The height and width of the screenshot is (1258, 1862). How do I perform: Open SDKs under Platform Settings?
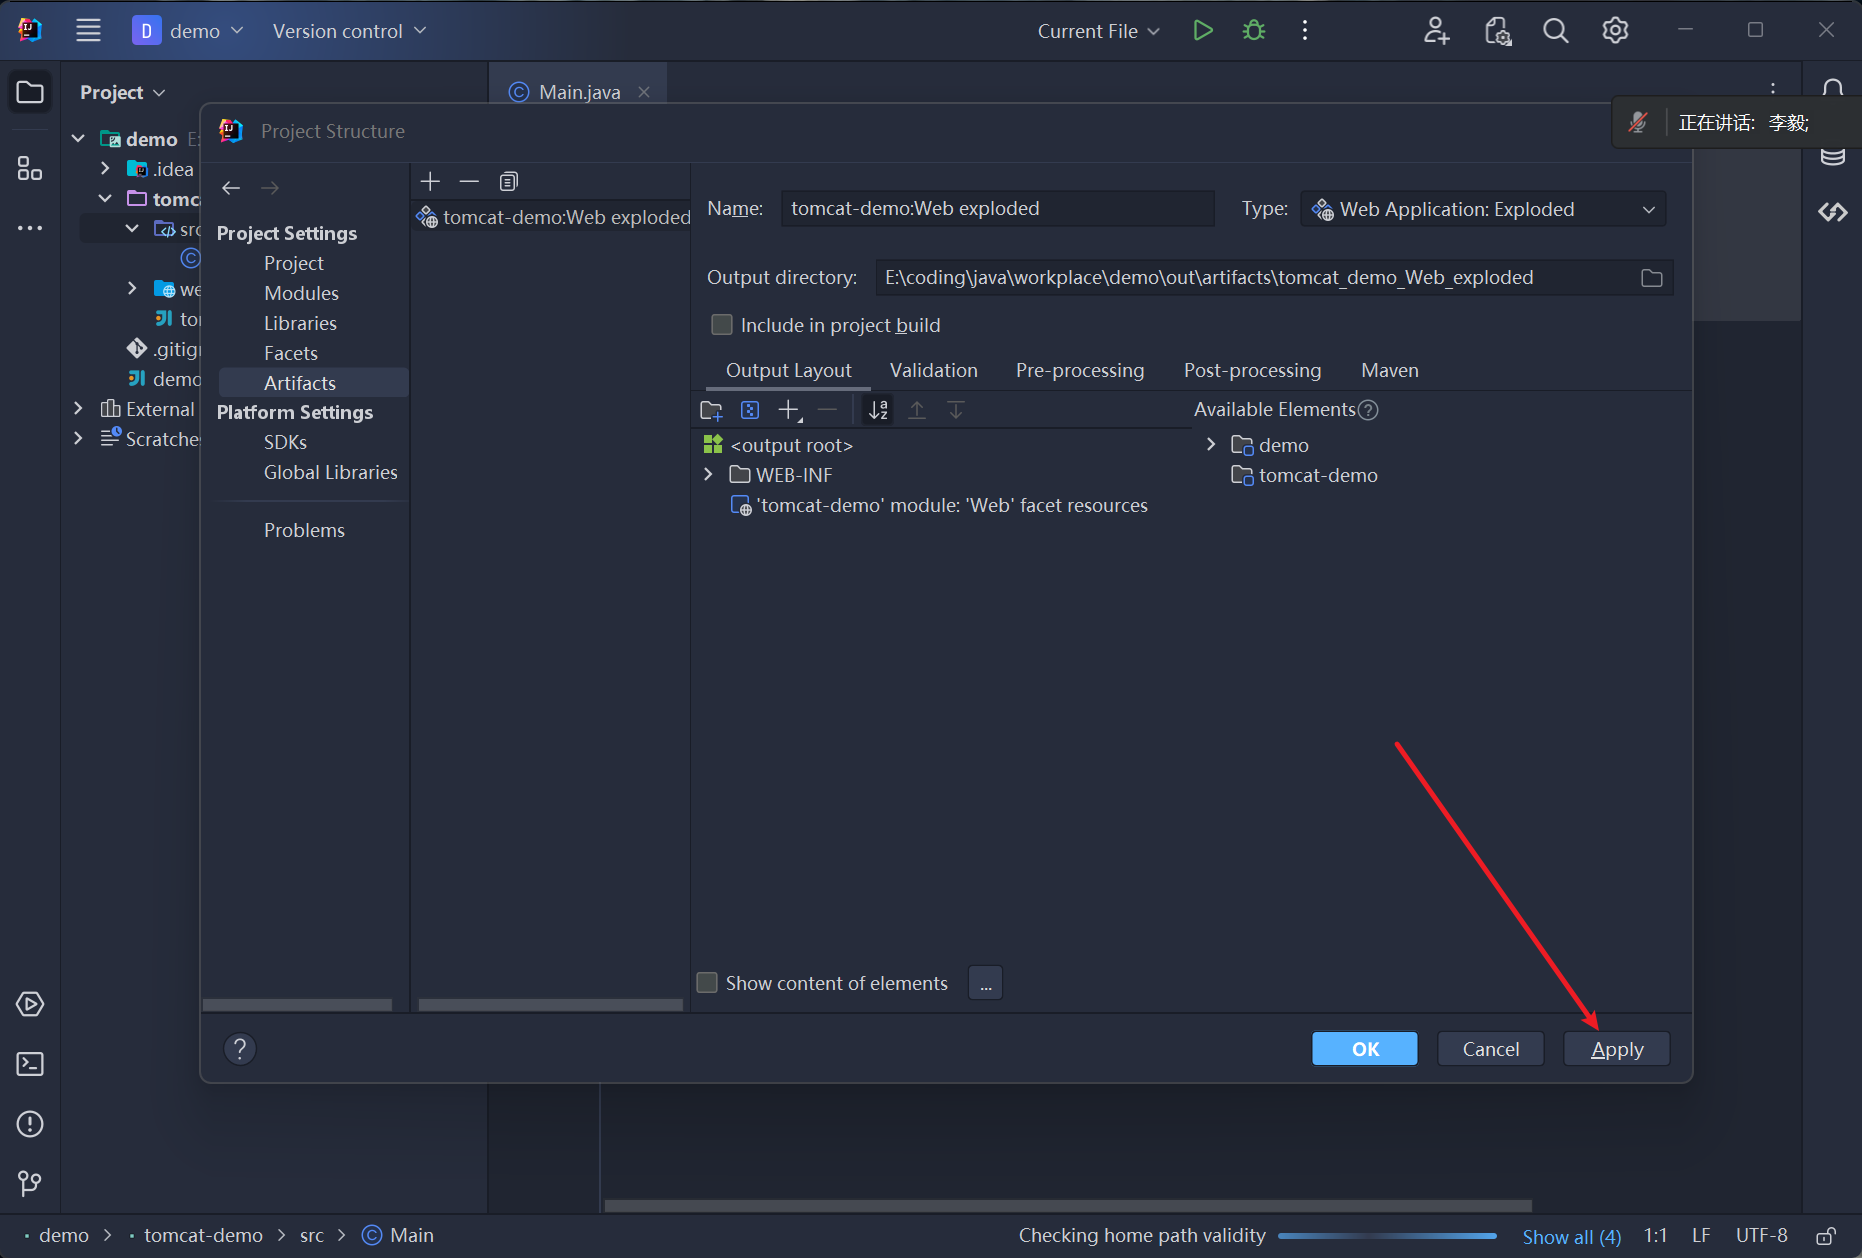click(285, 442)
